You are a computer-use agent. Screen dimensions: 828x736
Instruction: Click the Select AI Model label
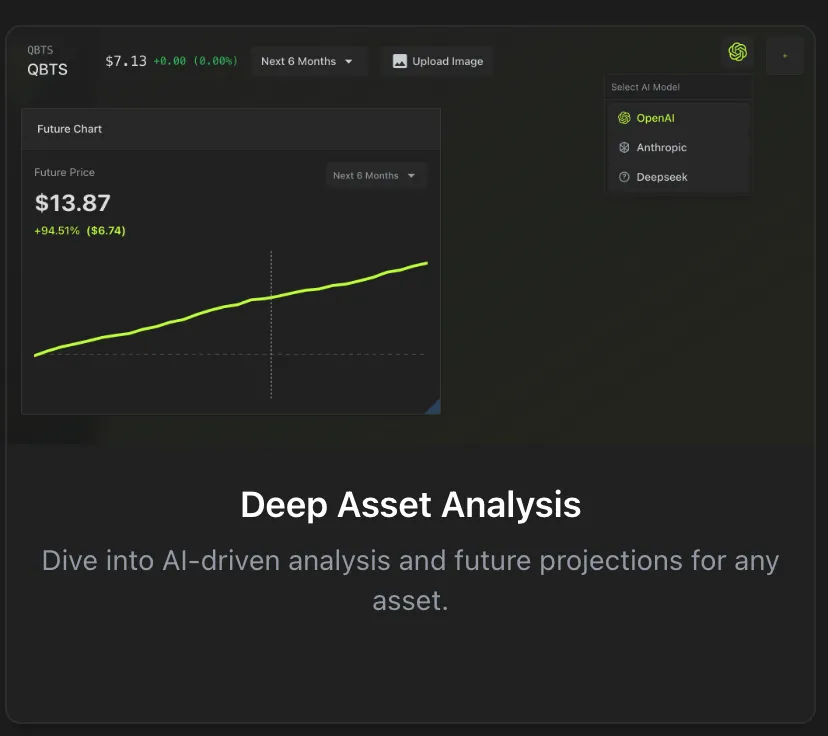click(x=645, y=87)
